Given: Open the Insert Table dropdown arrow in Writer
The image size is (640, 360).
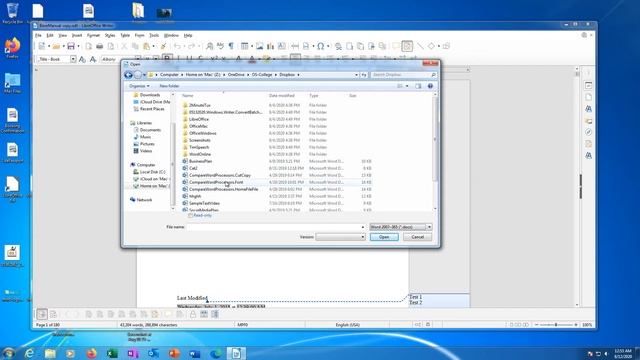Looking at the screenshot, I should (251, 47).
